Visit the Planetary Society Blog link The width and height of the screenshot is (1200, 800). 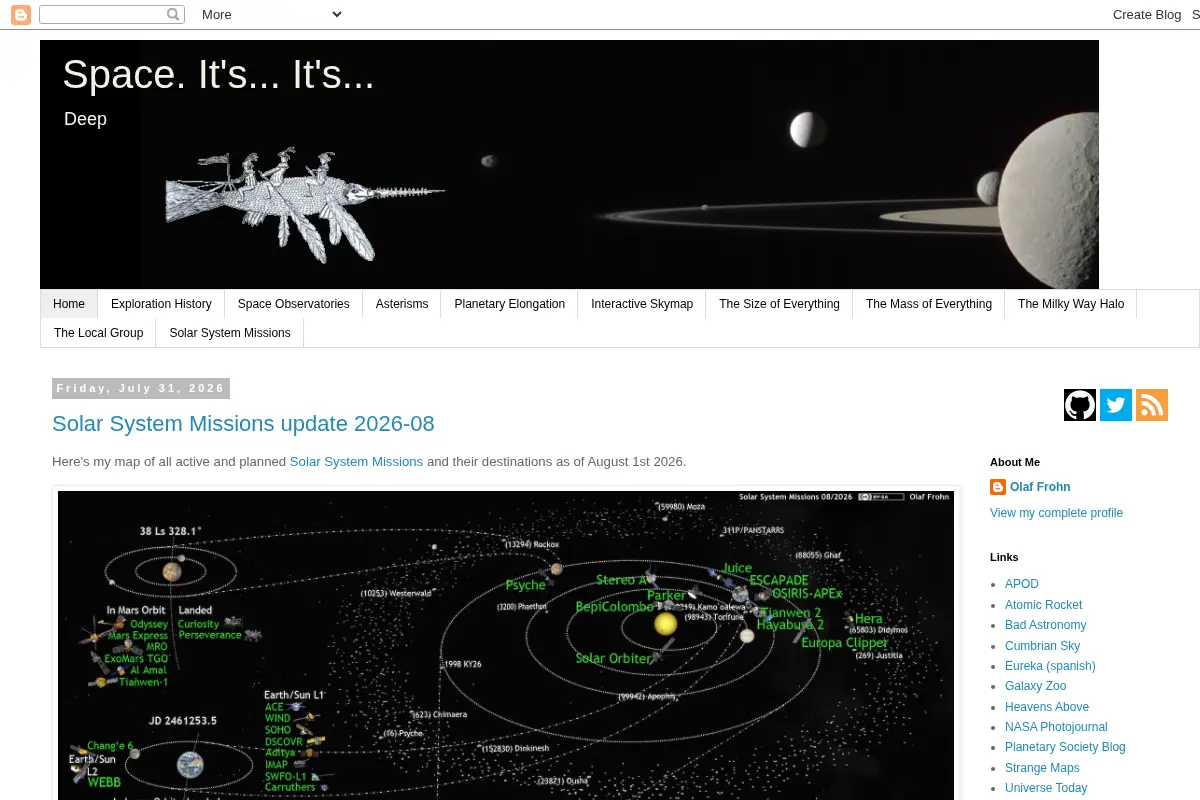1065,747
